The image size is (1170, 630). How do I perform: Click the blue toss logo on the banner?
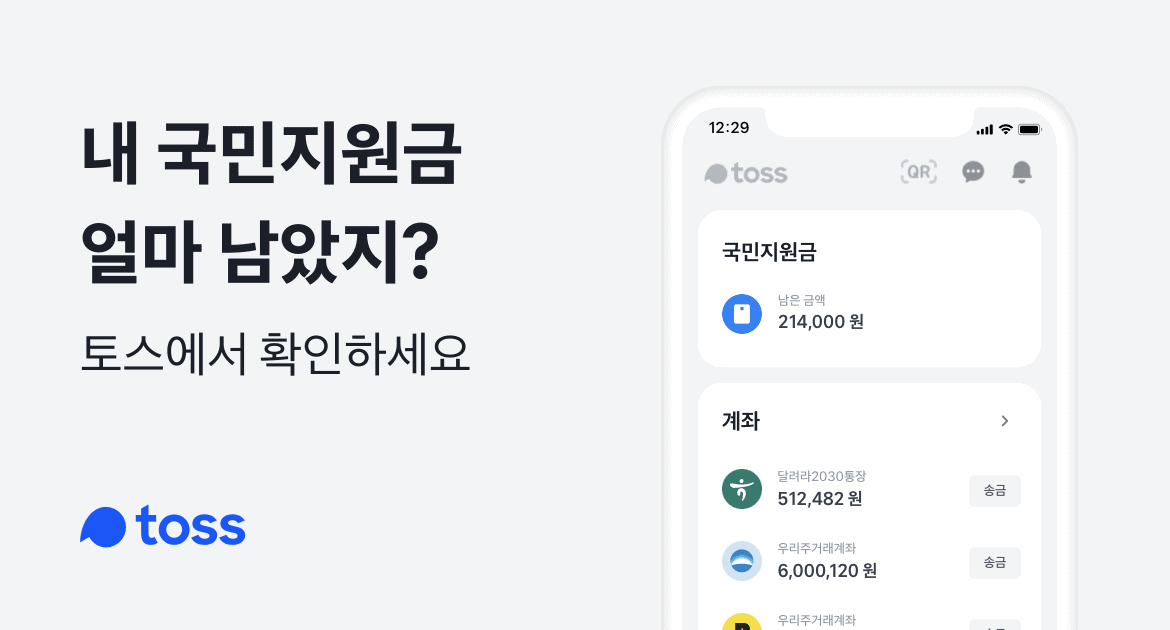[x=162, y=527]
